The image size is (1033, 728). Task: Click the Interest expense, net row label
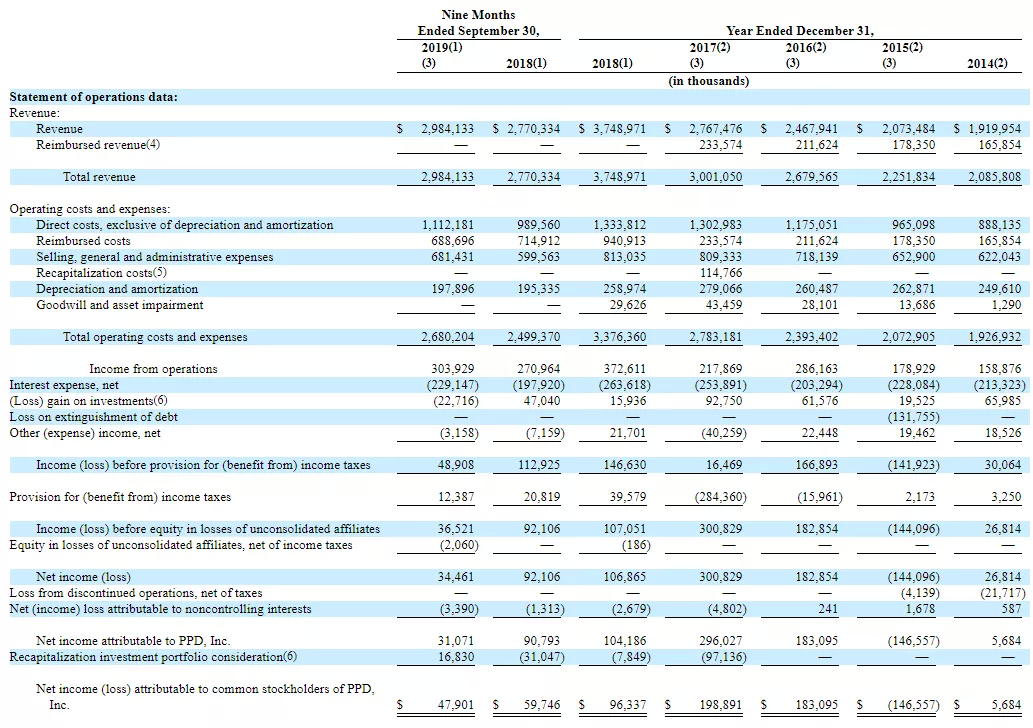coord(64,385)
